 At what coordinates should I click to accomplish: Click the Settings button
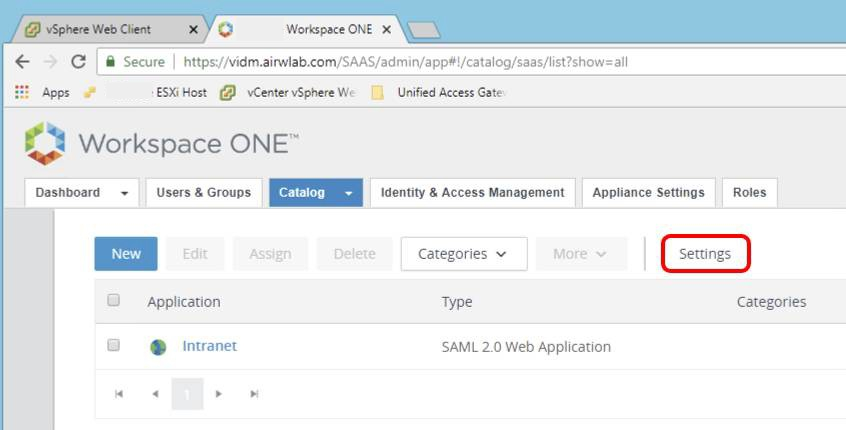pyautogui.click(x=705, y=254)
